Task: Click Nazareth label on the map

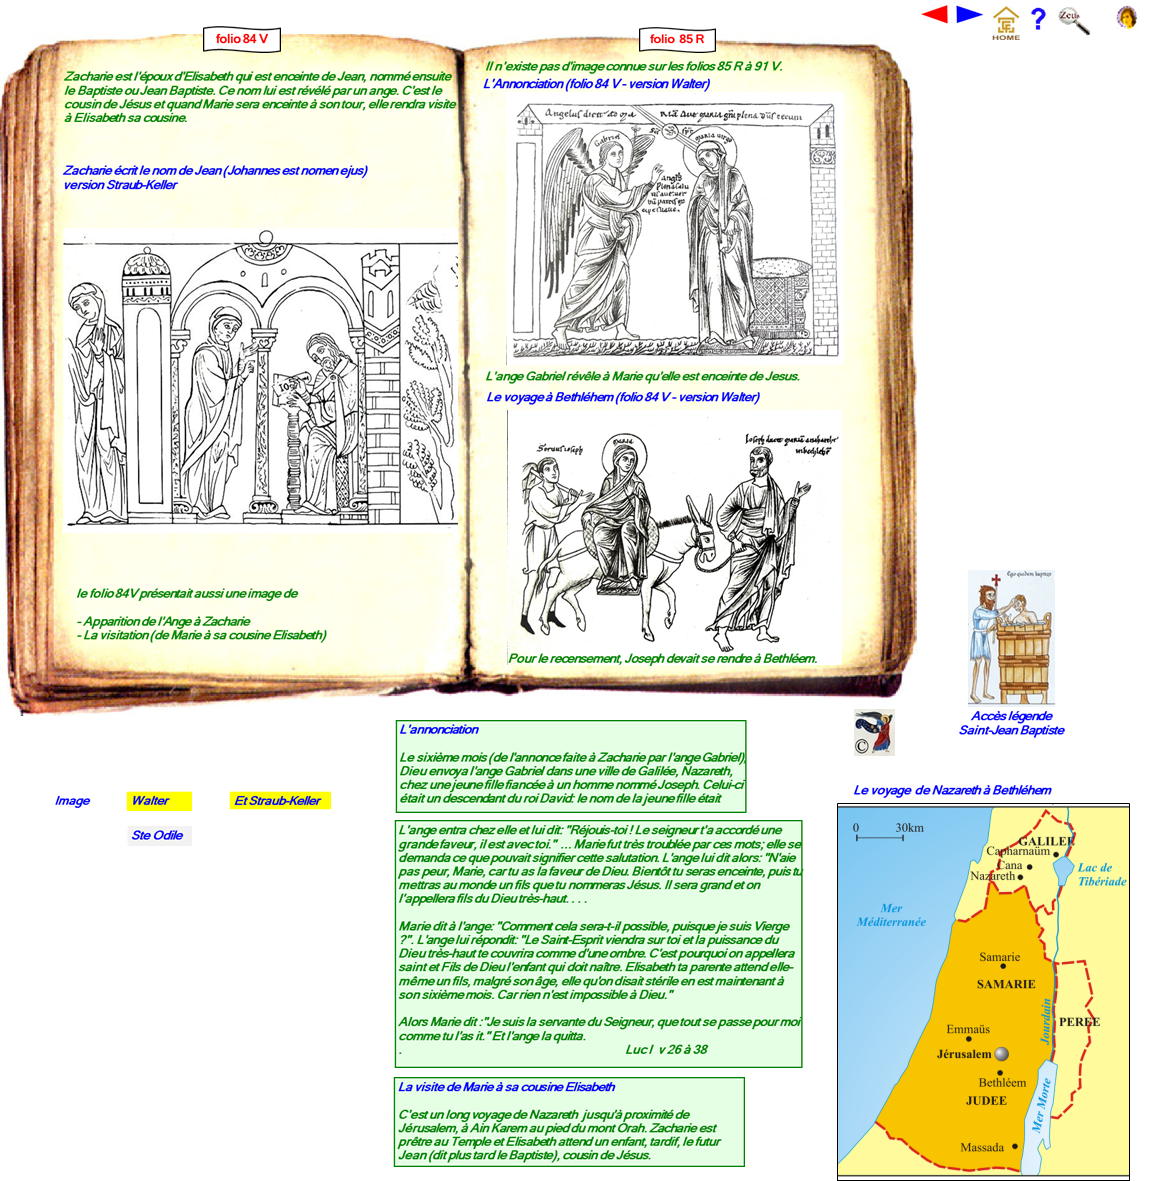Action: (993, 876)
